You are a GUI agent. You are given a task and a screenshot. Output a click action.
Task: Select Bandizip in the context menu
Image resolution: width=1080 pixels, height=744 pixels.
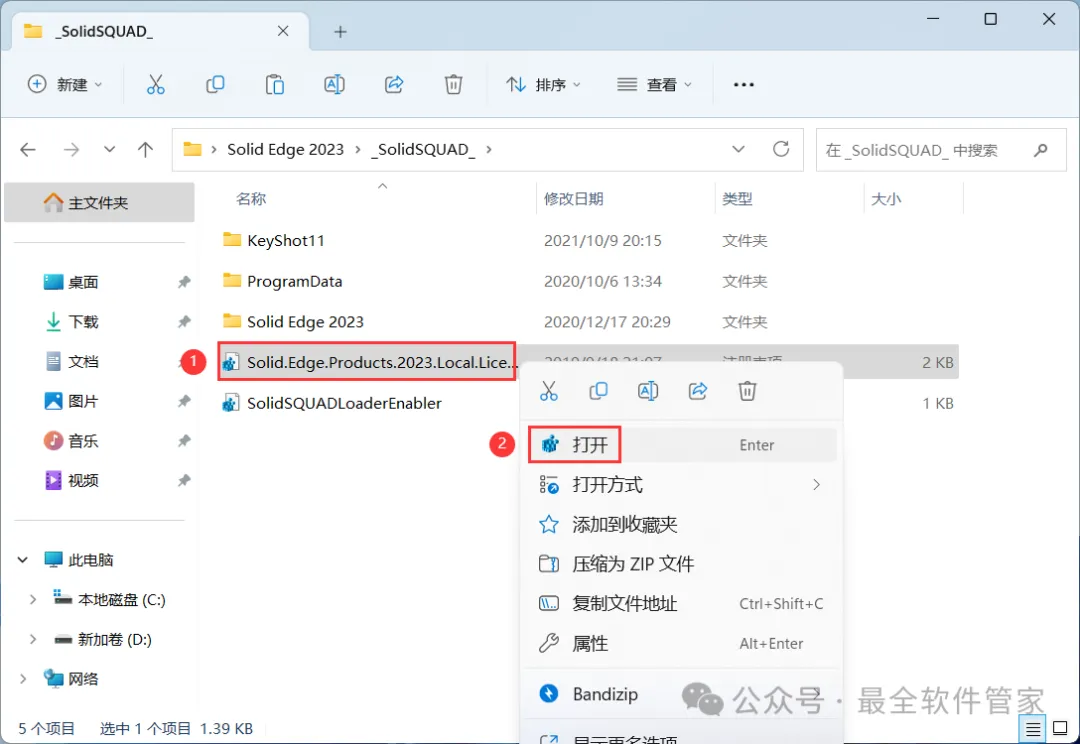click(683, 694)
